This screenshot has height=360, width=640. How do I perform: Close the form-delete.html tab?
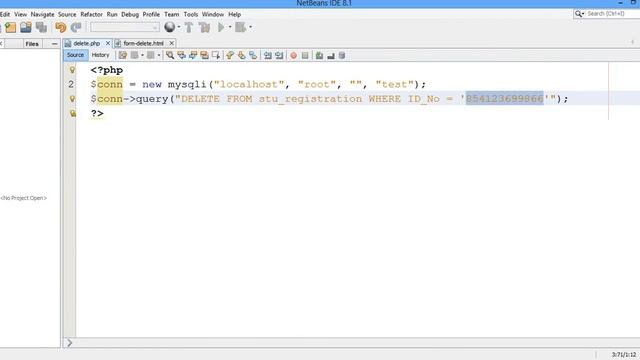pos(171,43)
